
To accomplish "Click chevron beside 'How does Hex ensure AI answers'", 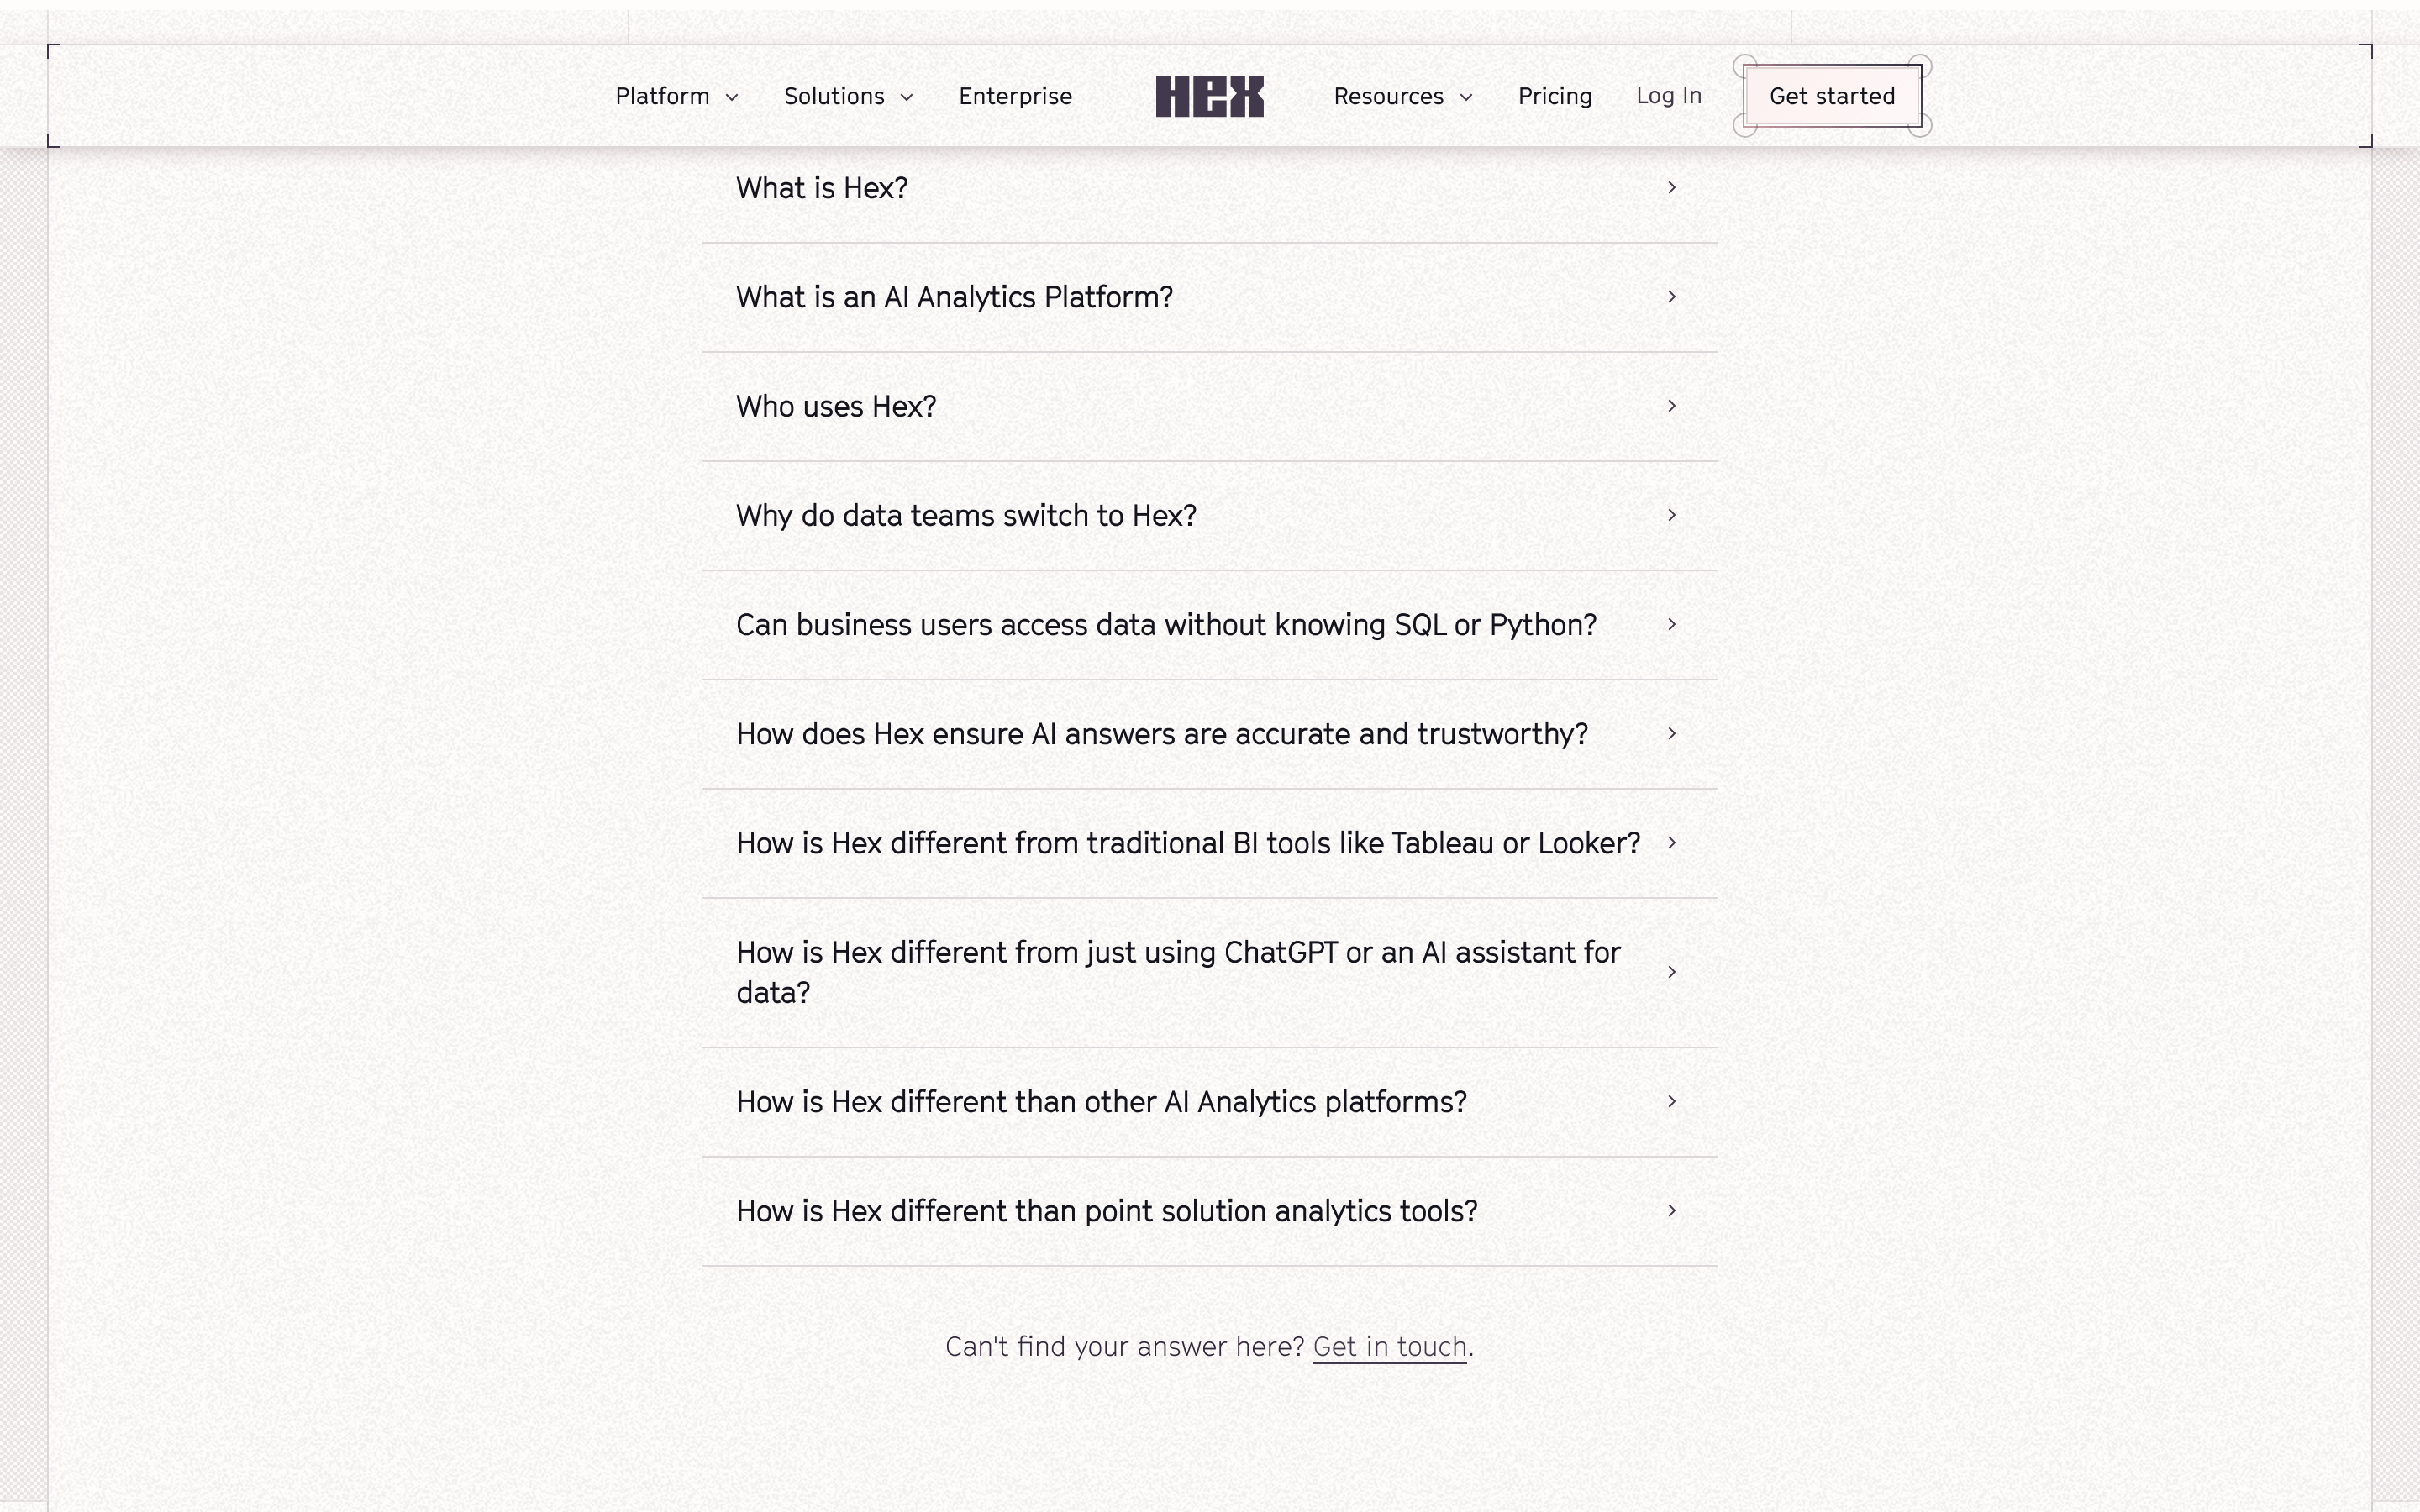I will pos(1671,734).
